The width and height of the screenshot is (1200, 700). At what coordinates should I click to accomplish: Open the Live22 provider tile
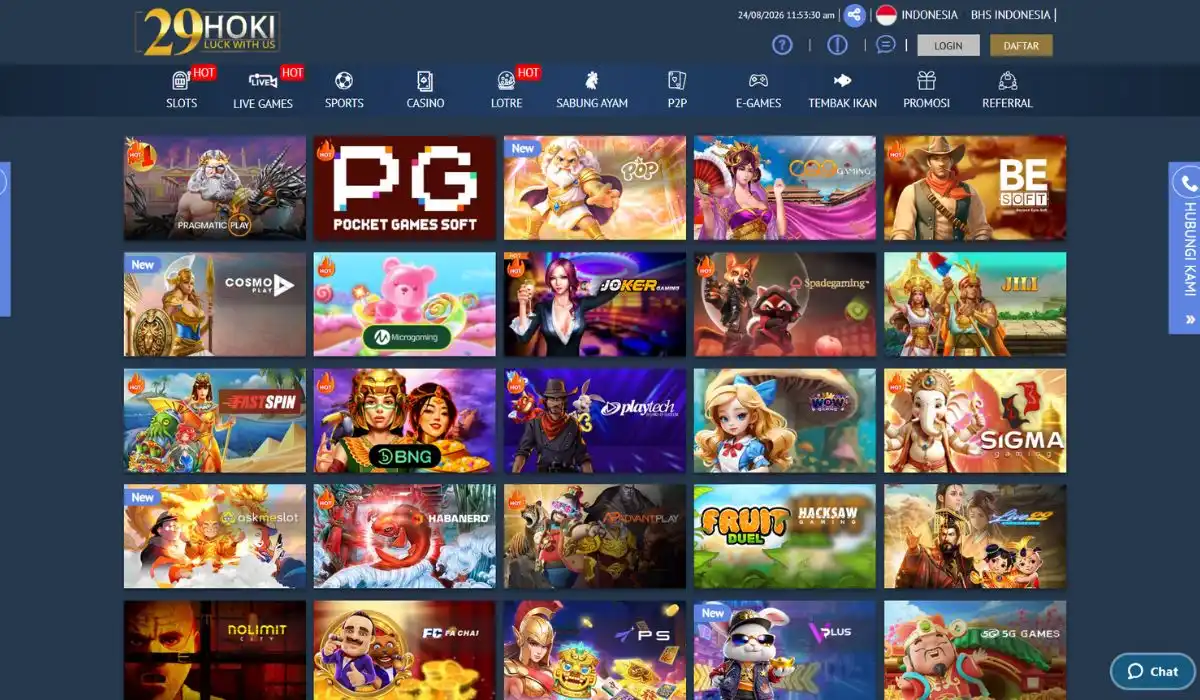pos(975,537)
